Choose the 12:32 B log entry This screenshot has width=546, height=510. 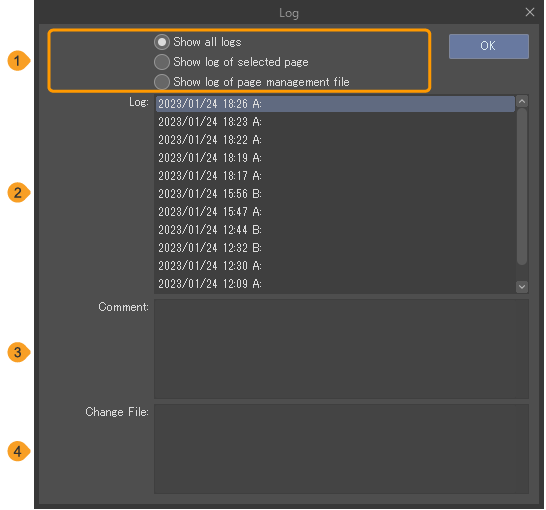[x=335, y=248]
